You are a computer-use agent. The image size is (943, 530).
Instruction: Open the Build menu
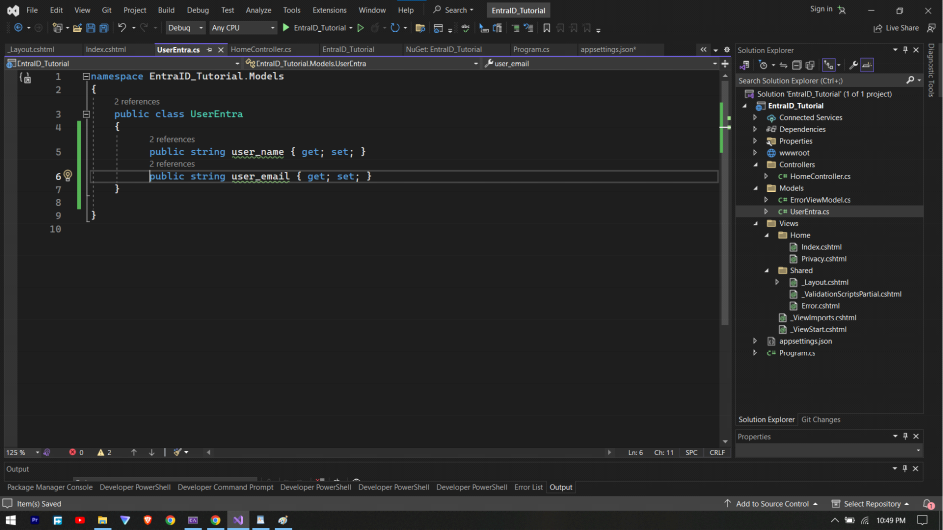point(166,10)
